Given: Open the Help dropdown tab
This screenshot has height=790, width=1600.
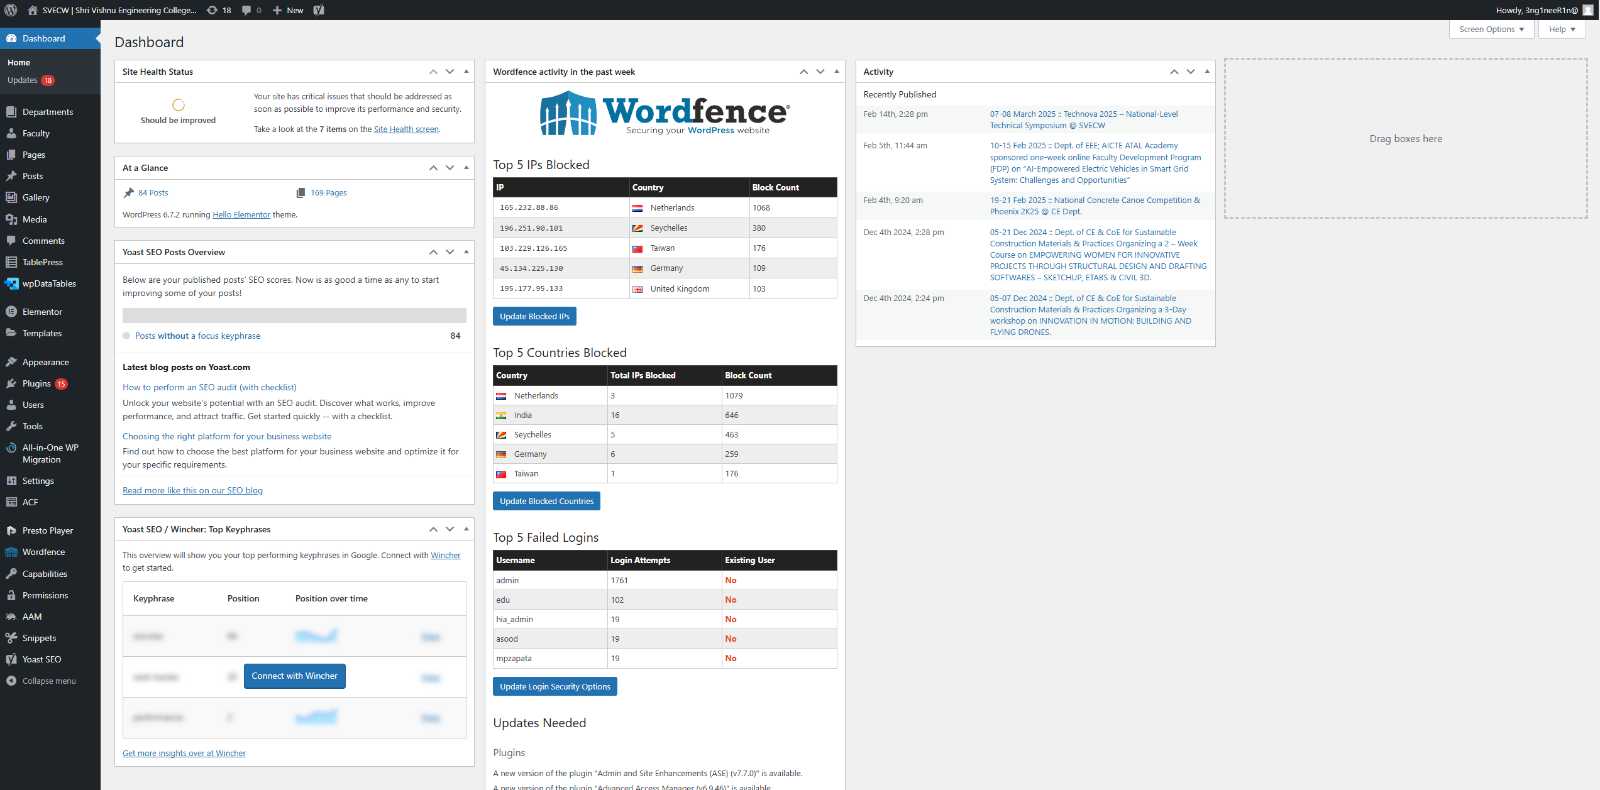Looking at the screenshot, I should click(1562, 29).
